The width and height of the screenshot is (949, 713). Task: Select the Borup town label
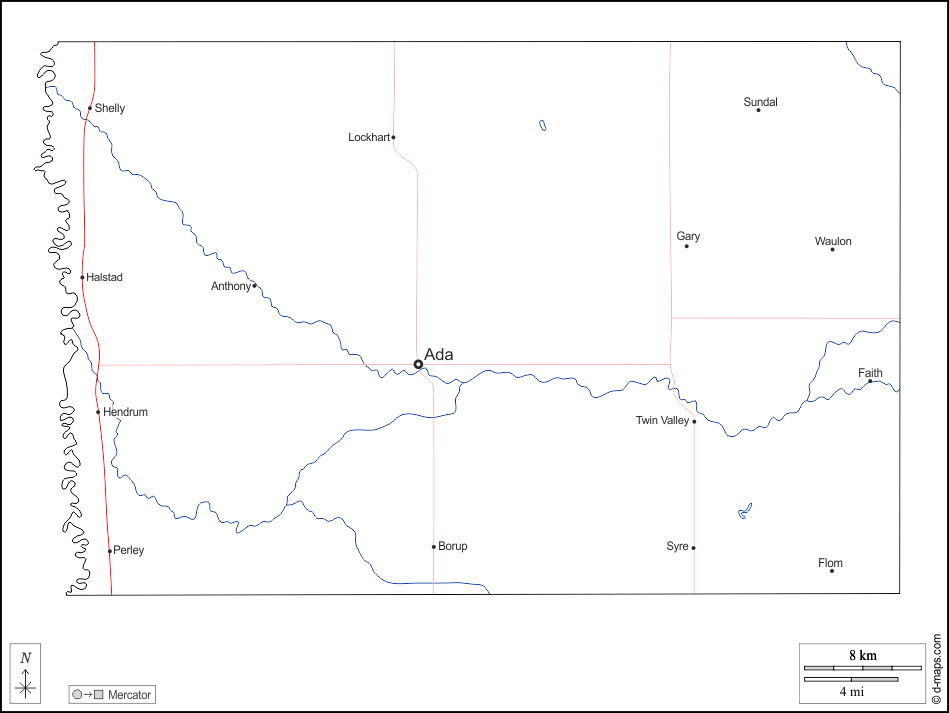tap(453, 546)
